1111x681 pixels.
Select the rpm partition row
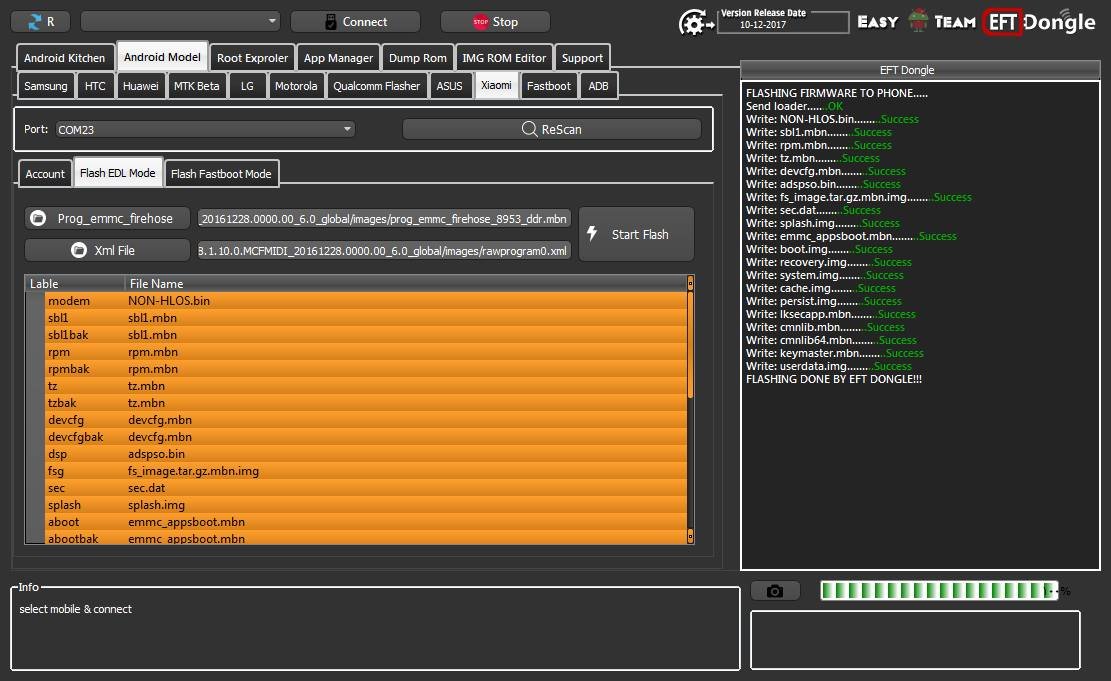[366, 351]
